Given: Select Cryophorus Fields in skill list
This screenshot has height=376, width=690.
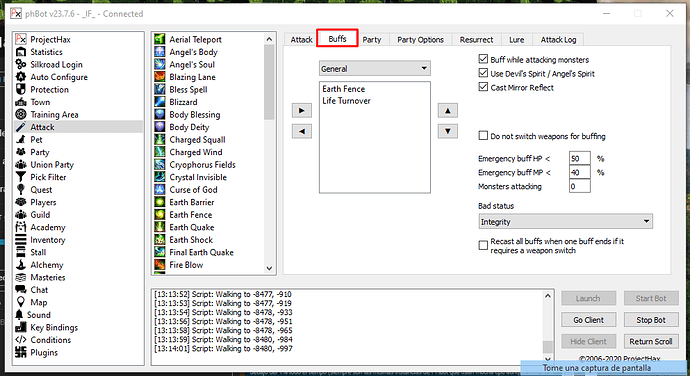Looking at the screenshot, I should (202, 165).
